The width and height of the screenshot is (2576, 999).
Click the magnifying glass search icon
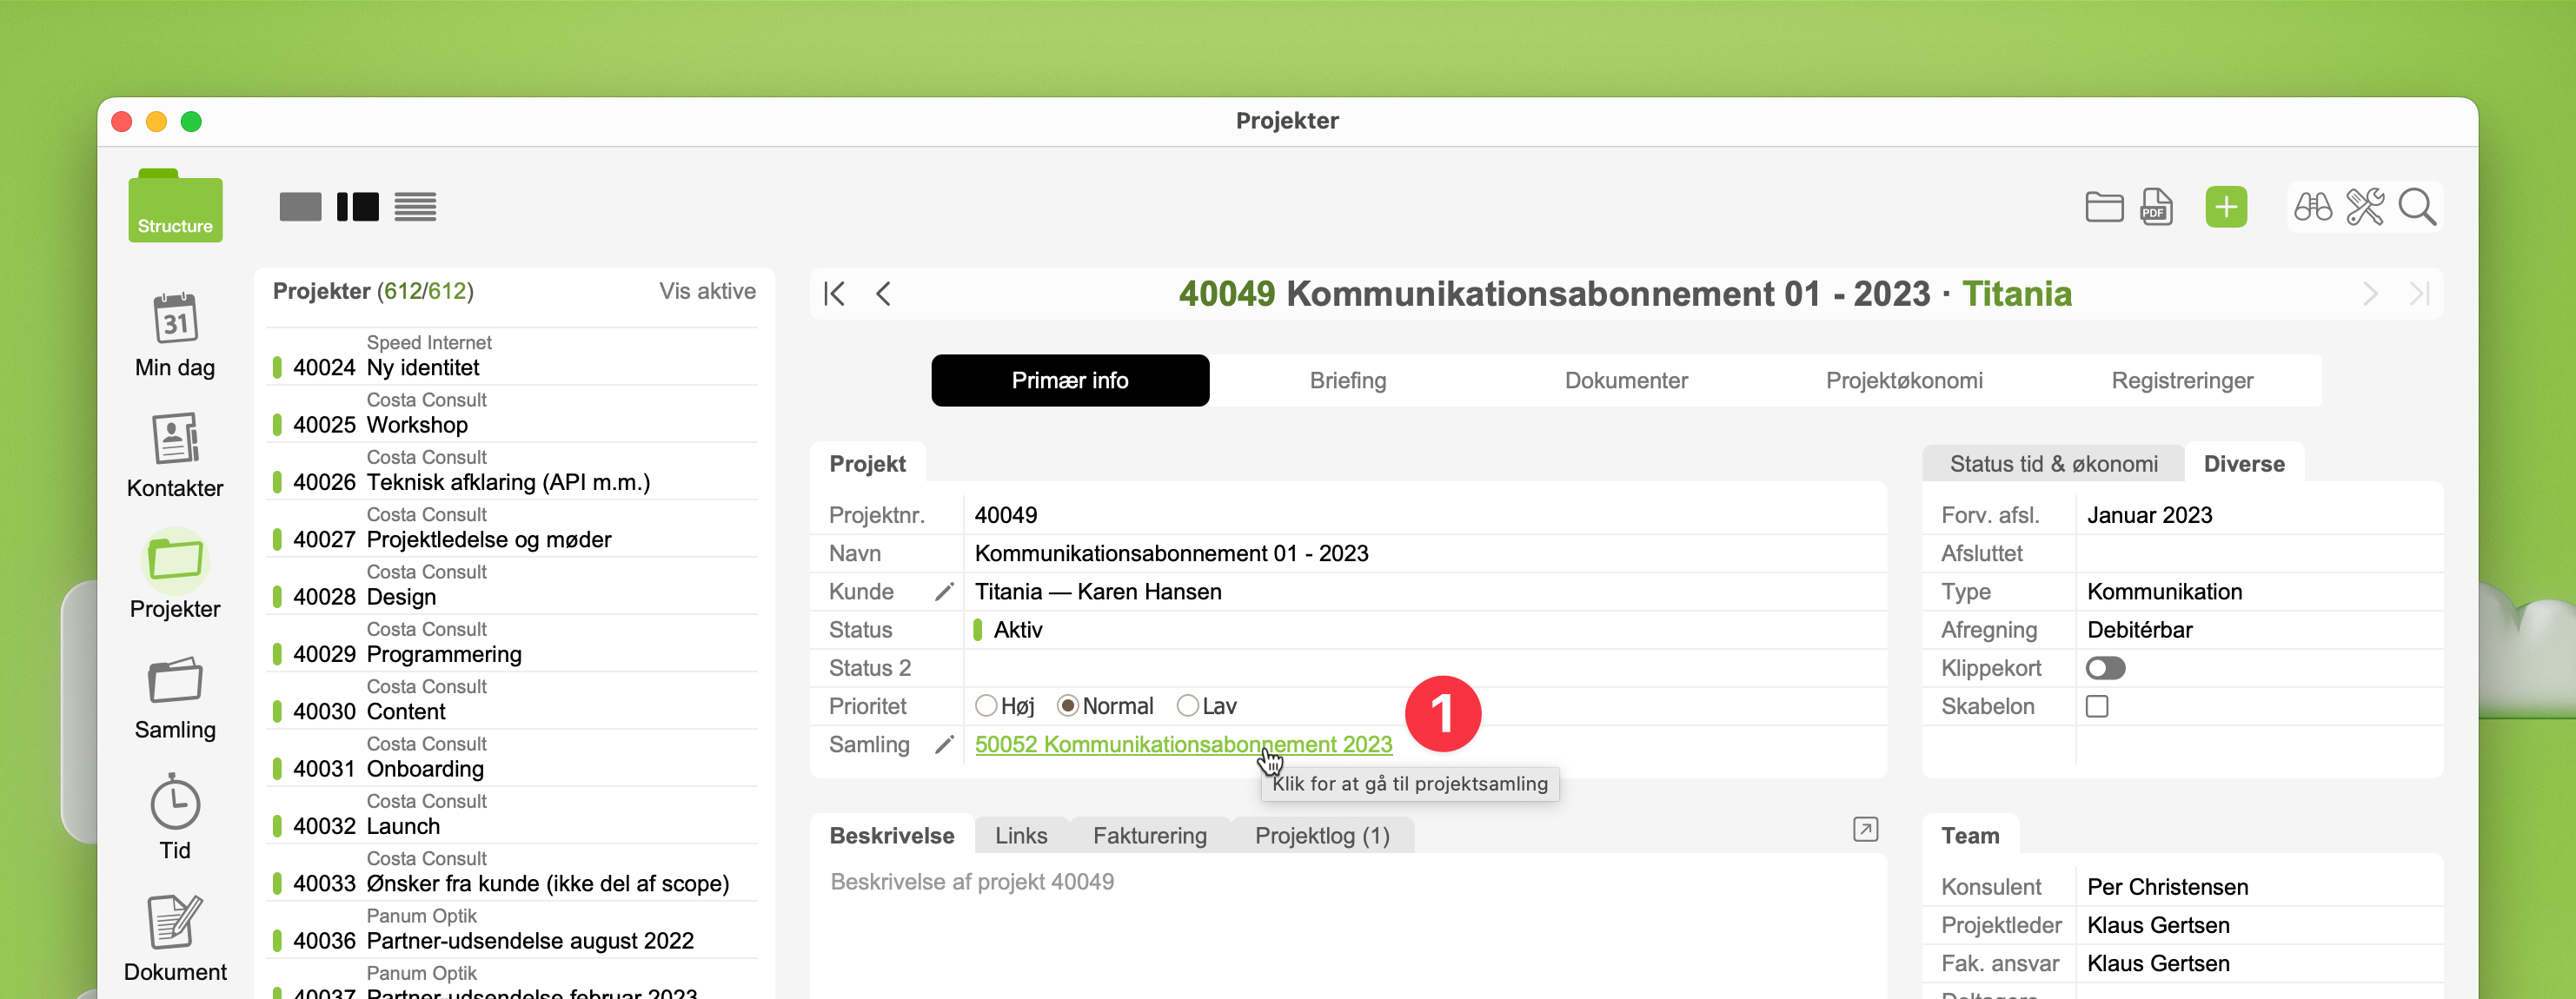(2416, 207)
